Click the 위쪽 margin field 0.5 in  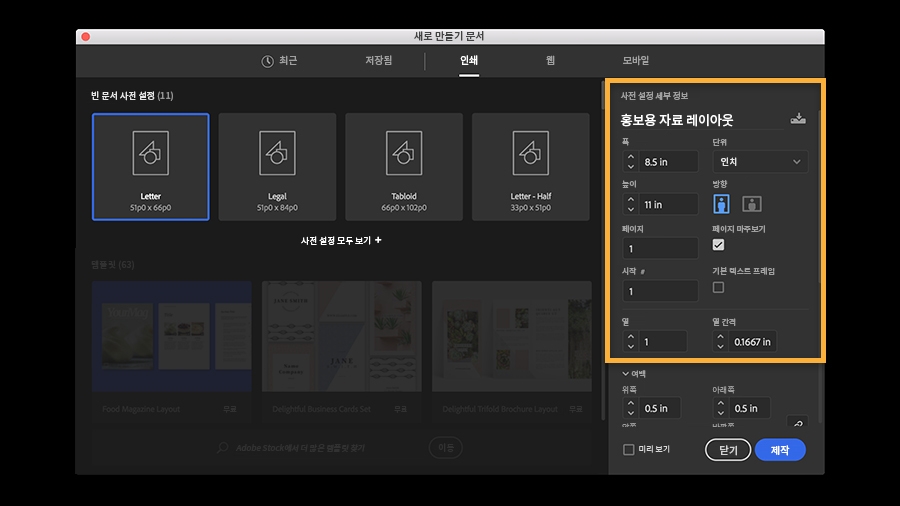click(x=659, y=408)
